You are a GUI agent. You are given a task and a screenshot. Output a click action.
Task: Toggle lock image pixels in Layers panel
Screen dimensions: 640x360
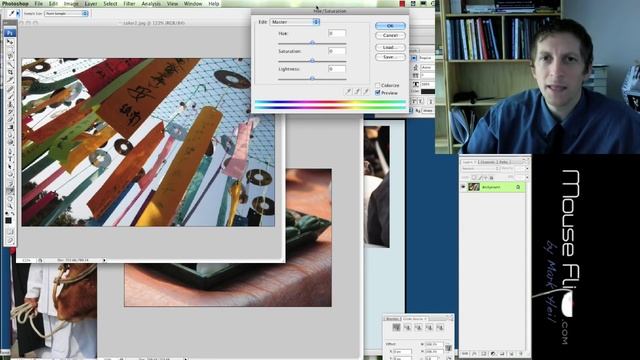point(480,178)
